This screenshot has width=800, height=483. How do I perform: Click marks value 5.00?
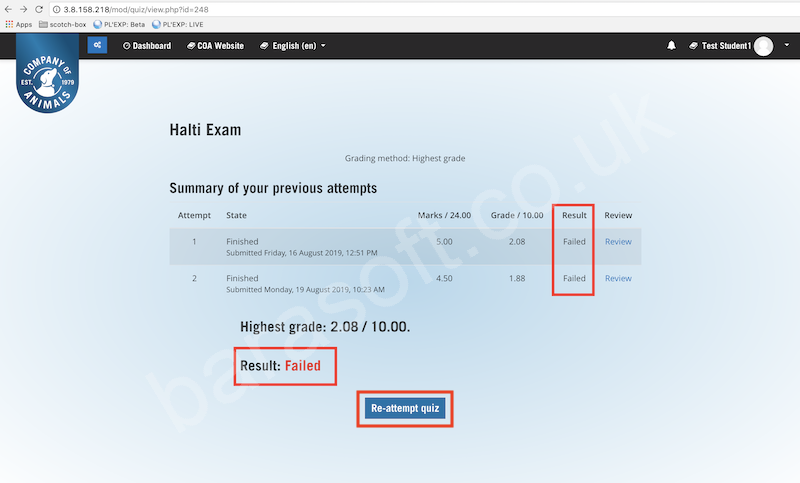[444, 242]
